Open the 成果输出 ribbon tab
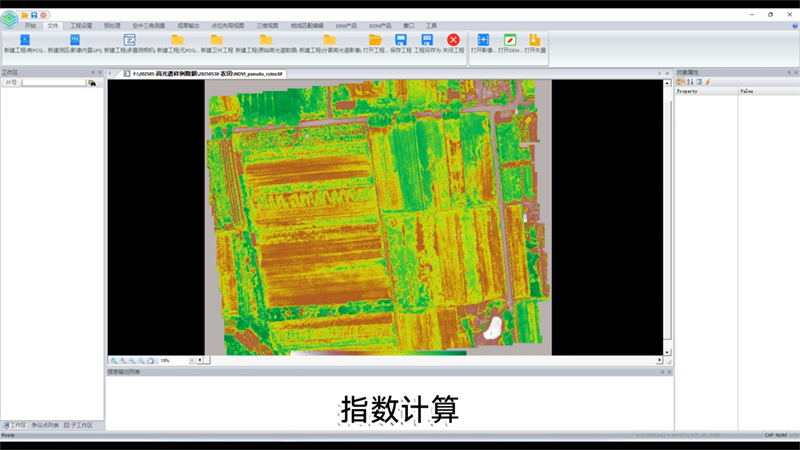Screen dimensions: 800x450 click(x=188, y=26)
